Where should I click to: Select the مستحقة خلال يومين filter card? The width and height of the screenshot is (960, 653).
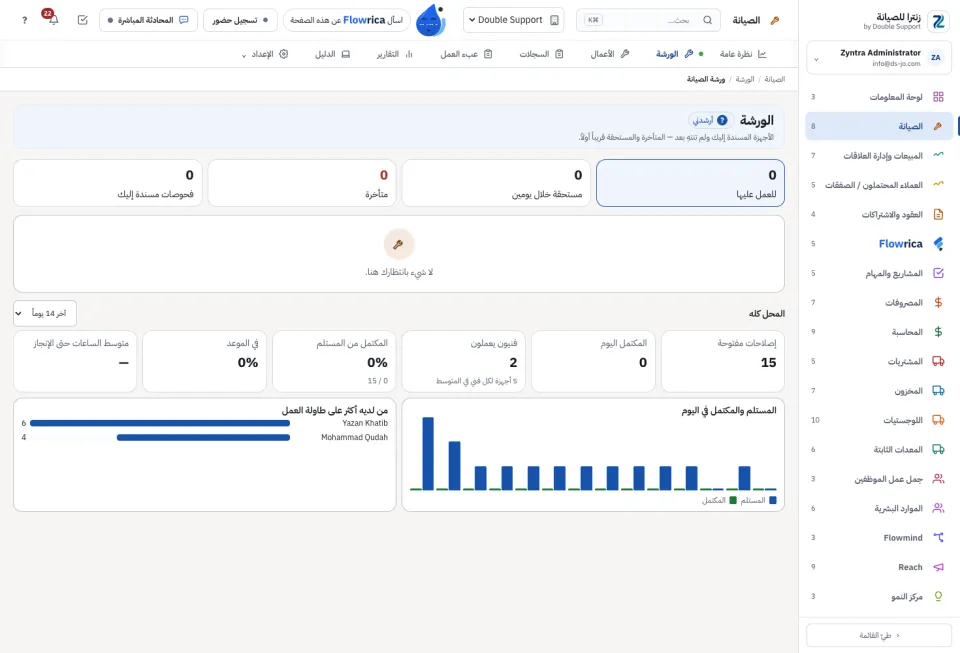496,183
